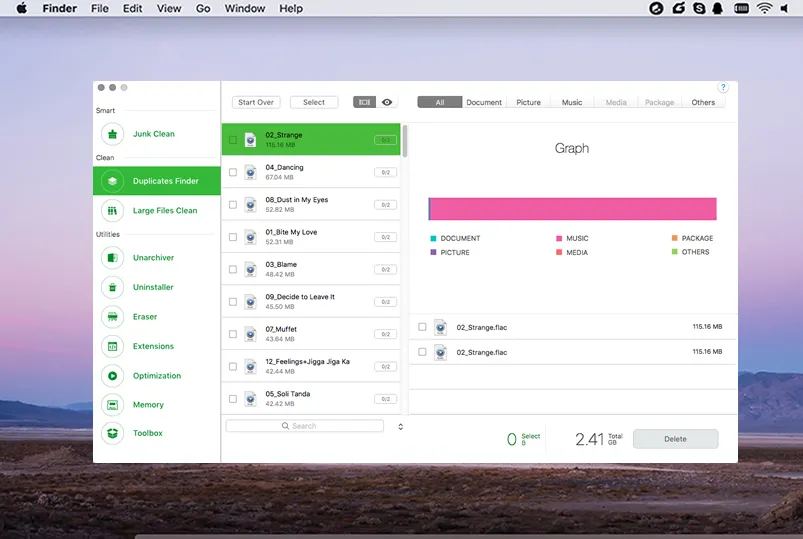Open the sort order stepper beside search
Image resolution: width=803 pixels, height=539 pixels.
pyautogui.click(x=400, y=426)
